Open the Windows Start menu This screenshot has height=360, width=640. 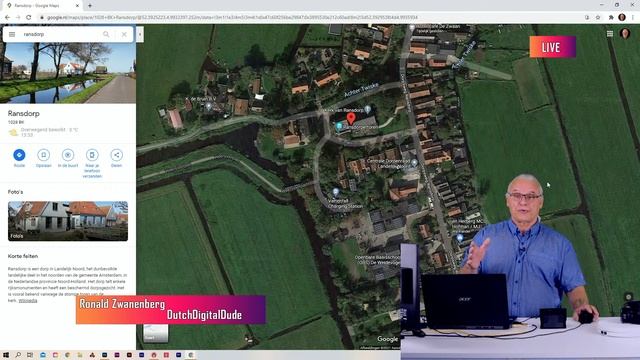6,355
